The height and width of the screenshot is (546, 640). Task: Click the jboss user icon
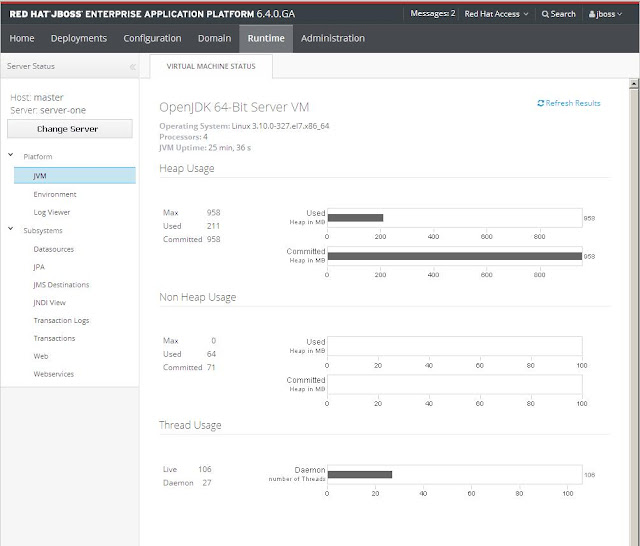coord(591,14)
